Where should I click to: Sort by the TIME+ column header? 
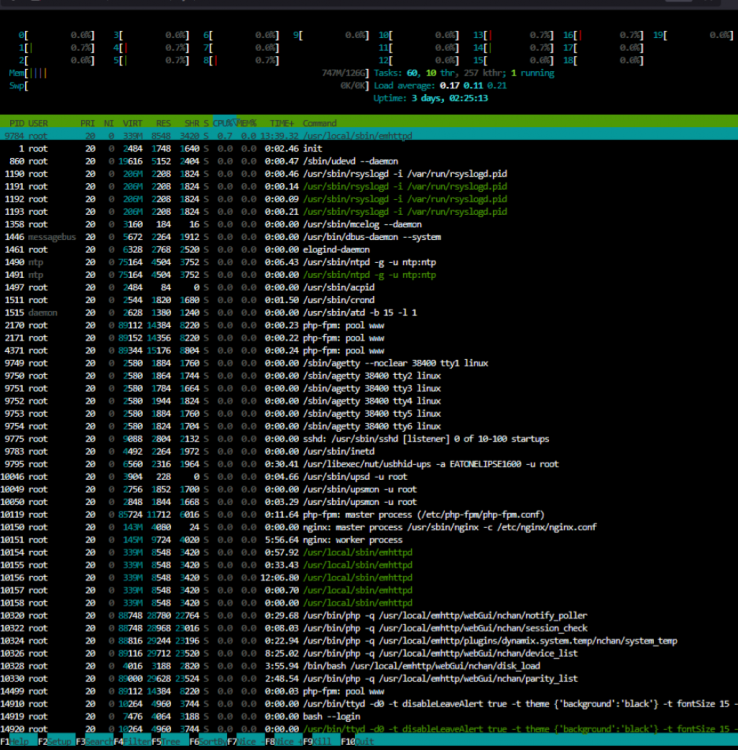click(x=282, y=123)
